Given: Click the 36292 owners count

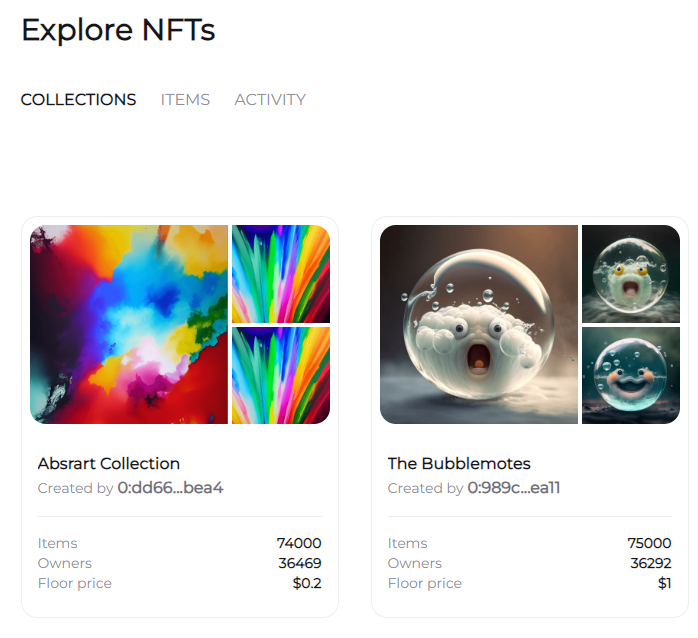Looking at the screenshot, I should pyautogui.click(x=650, y=563).
